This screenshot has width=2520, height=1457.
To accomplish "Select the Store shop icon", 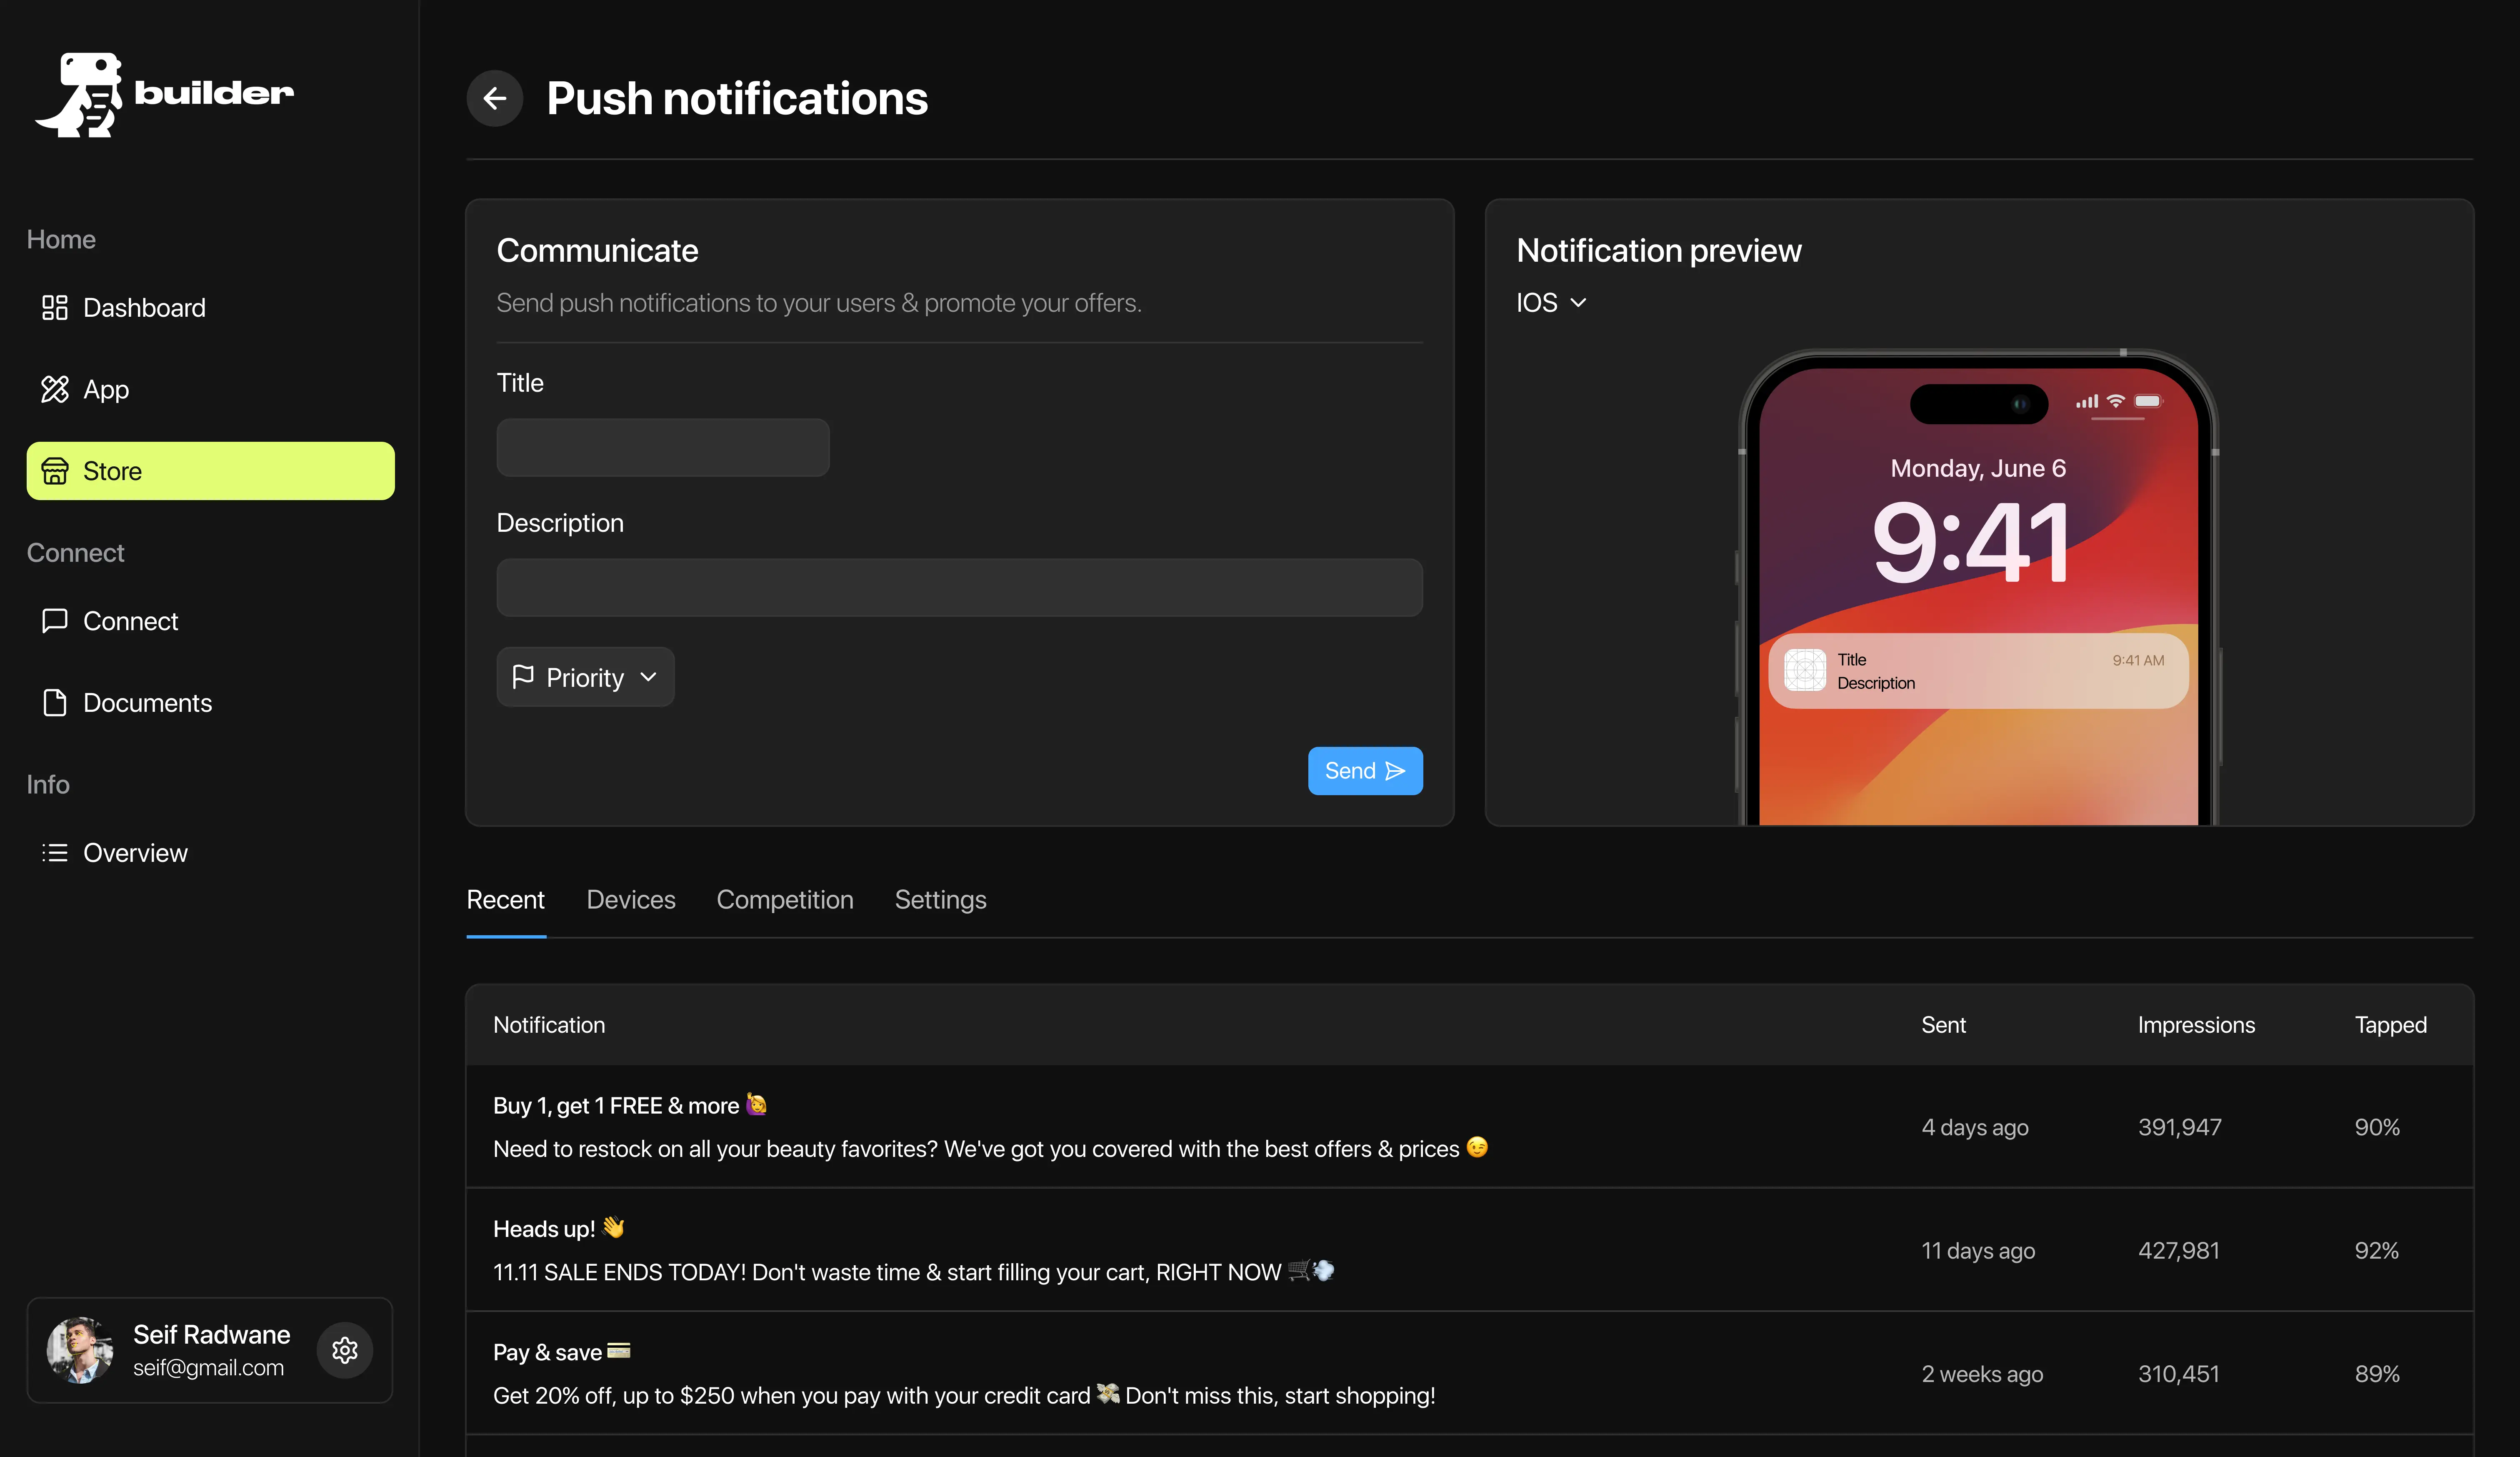I will coord(55,471).
